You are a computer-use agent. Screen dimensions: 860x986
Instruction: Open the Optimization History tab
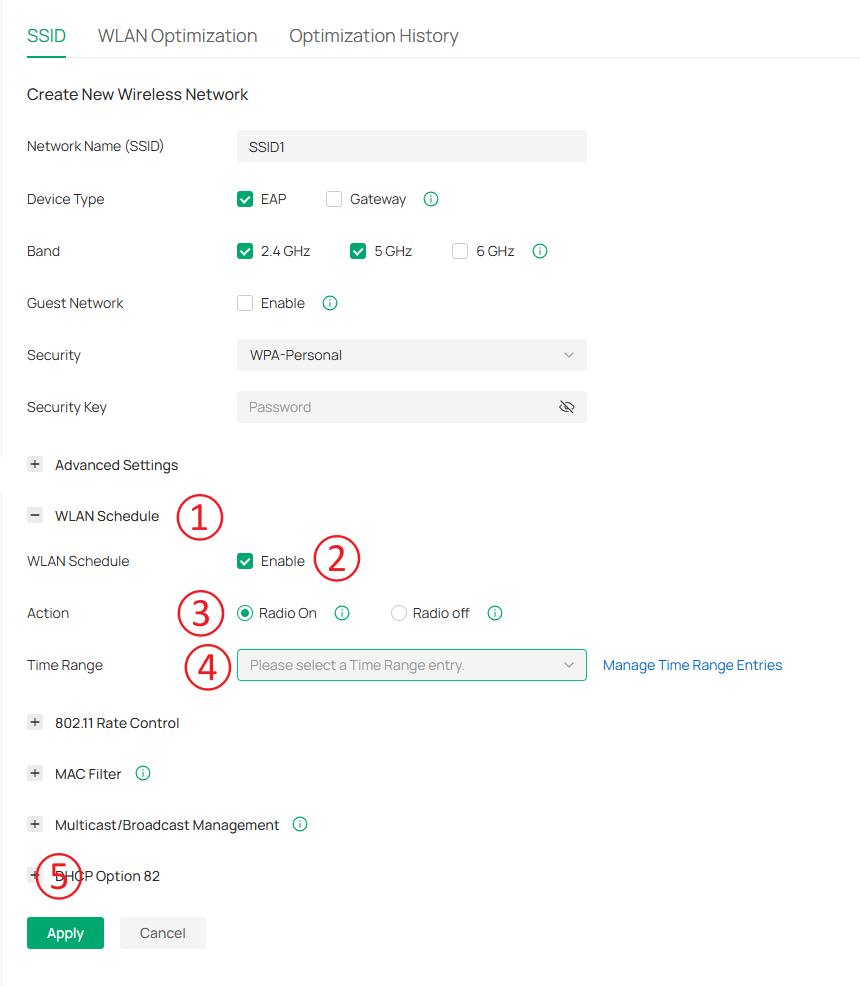point(373,35)
